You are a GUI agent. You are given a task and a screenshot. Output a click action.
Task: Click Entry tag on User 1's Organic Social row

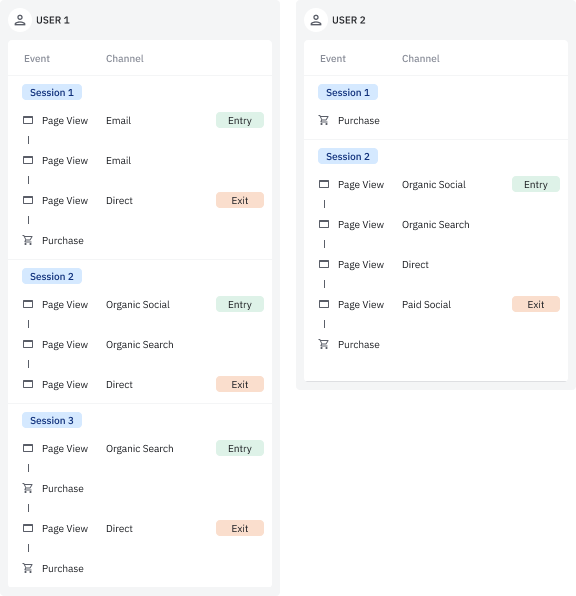point(240,304)
